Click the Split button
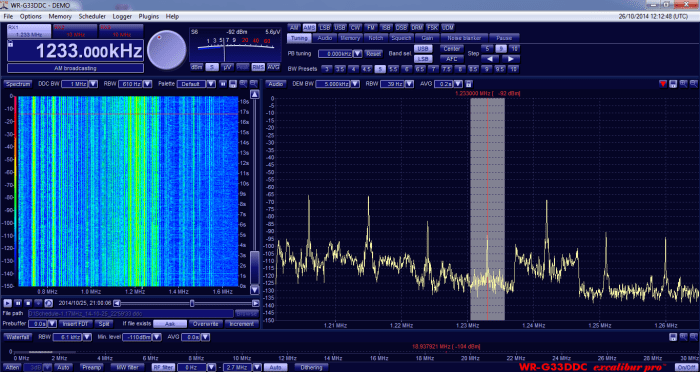The image size is (700, 372). point(104,324)
